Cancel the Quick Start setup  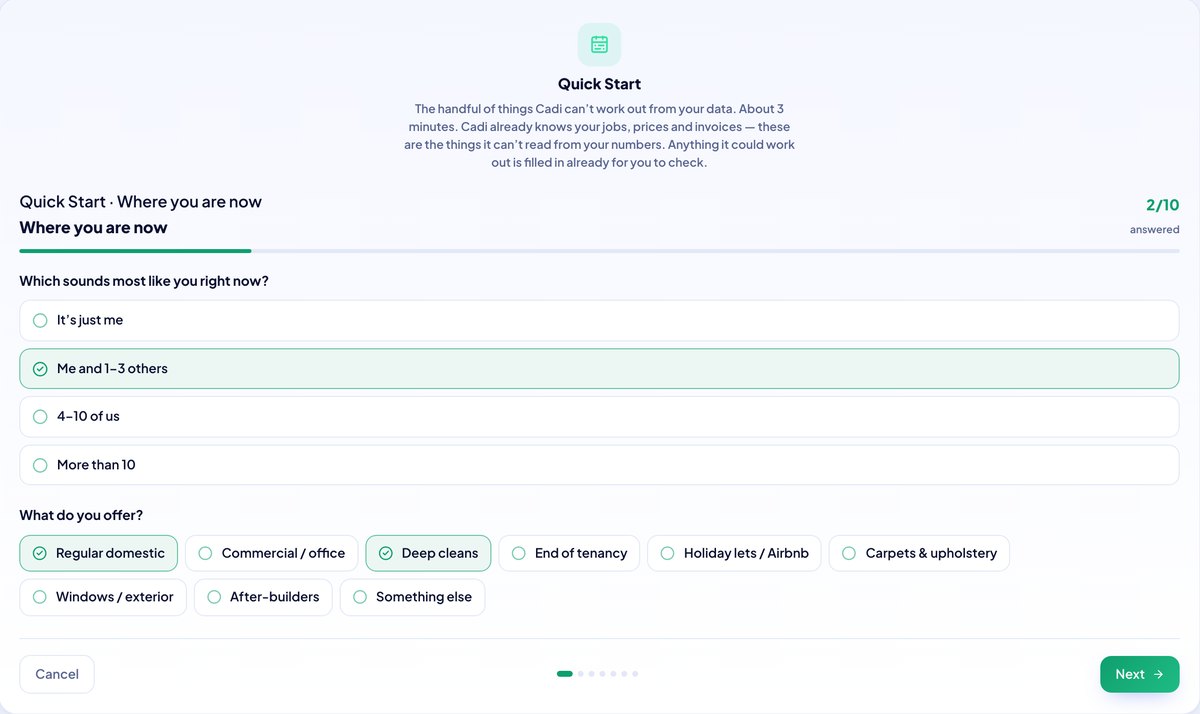(57, 674)
